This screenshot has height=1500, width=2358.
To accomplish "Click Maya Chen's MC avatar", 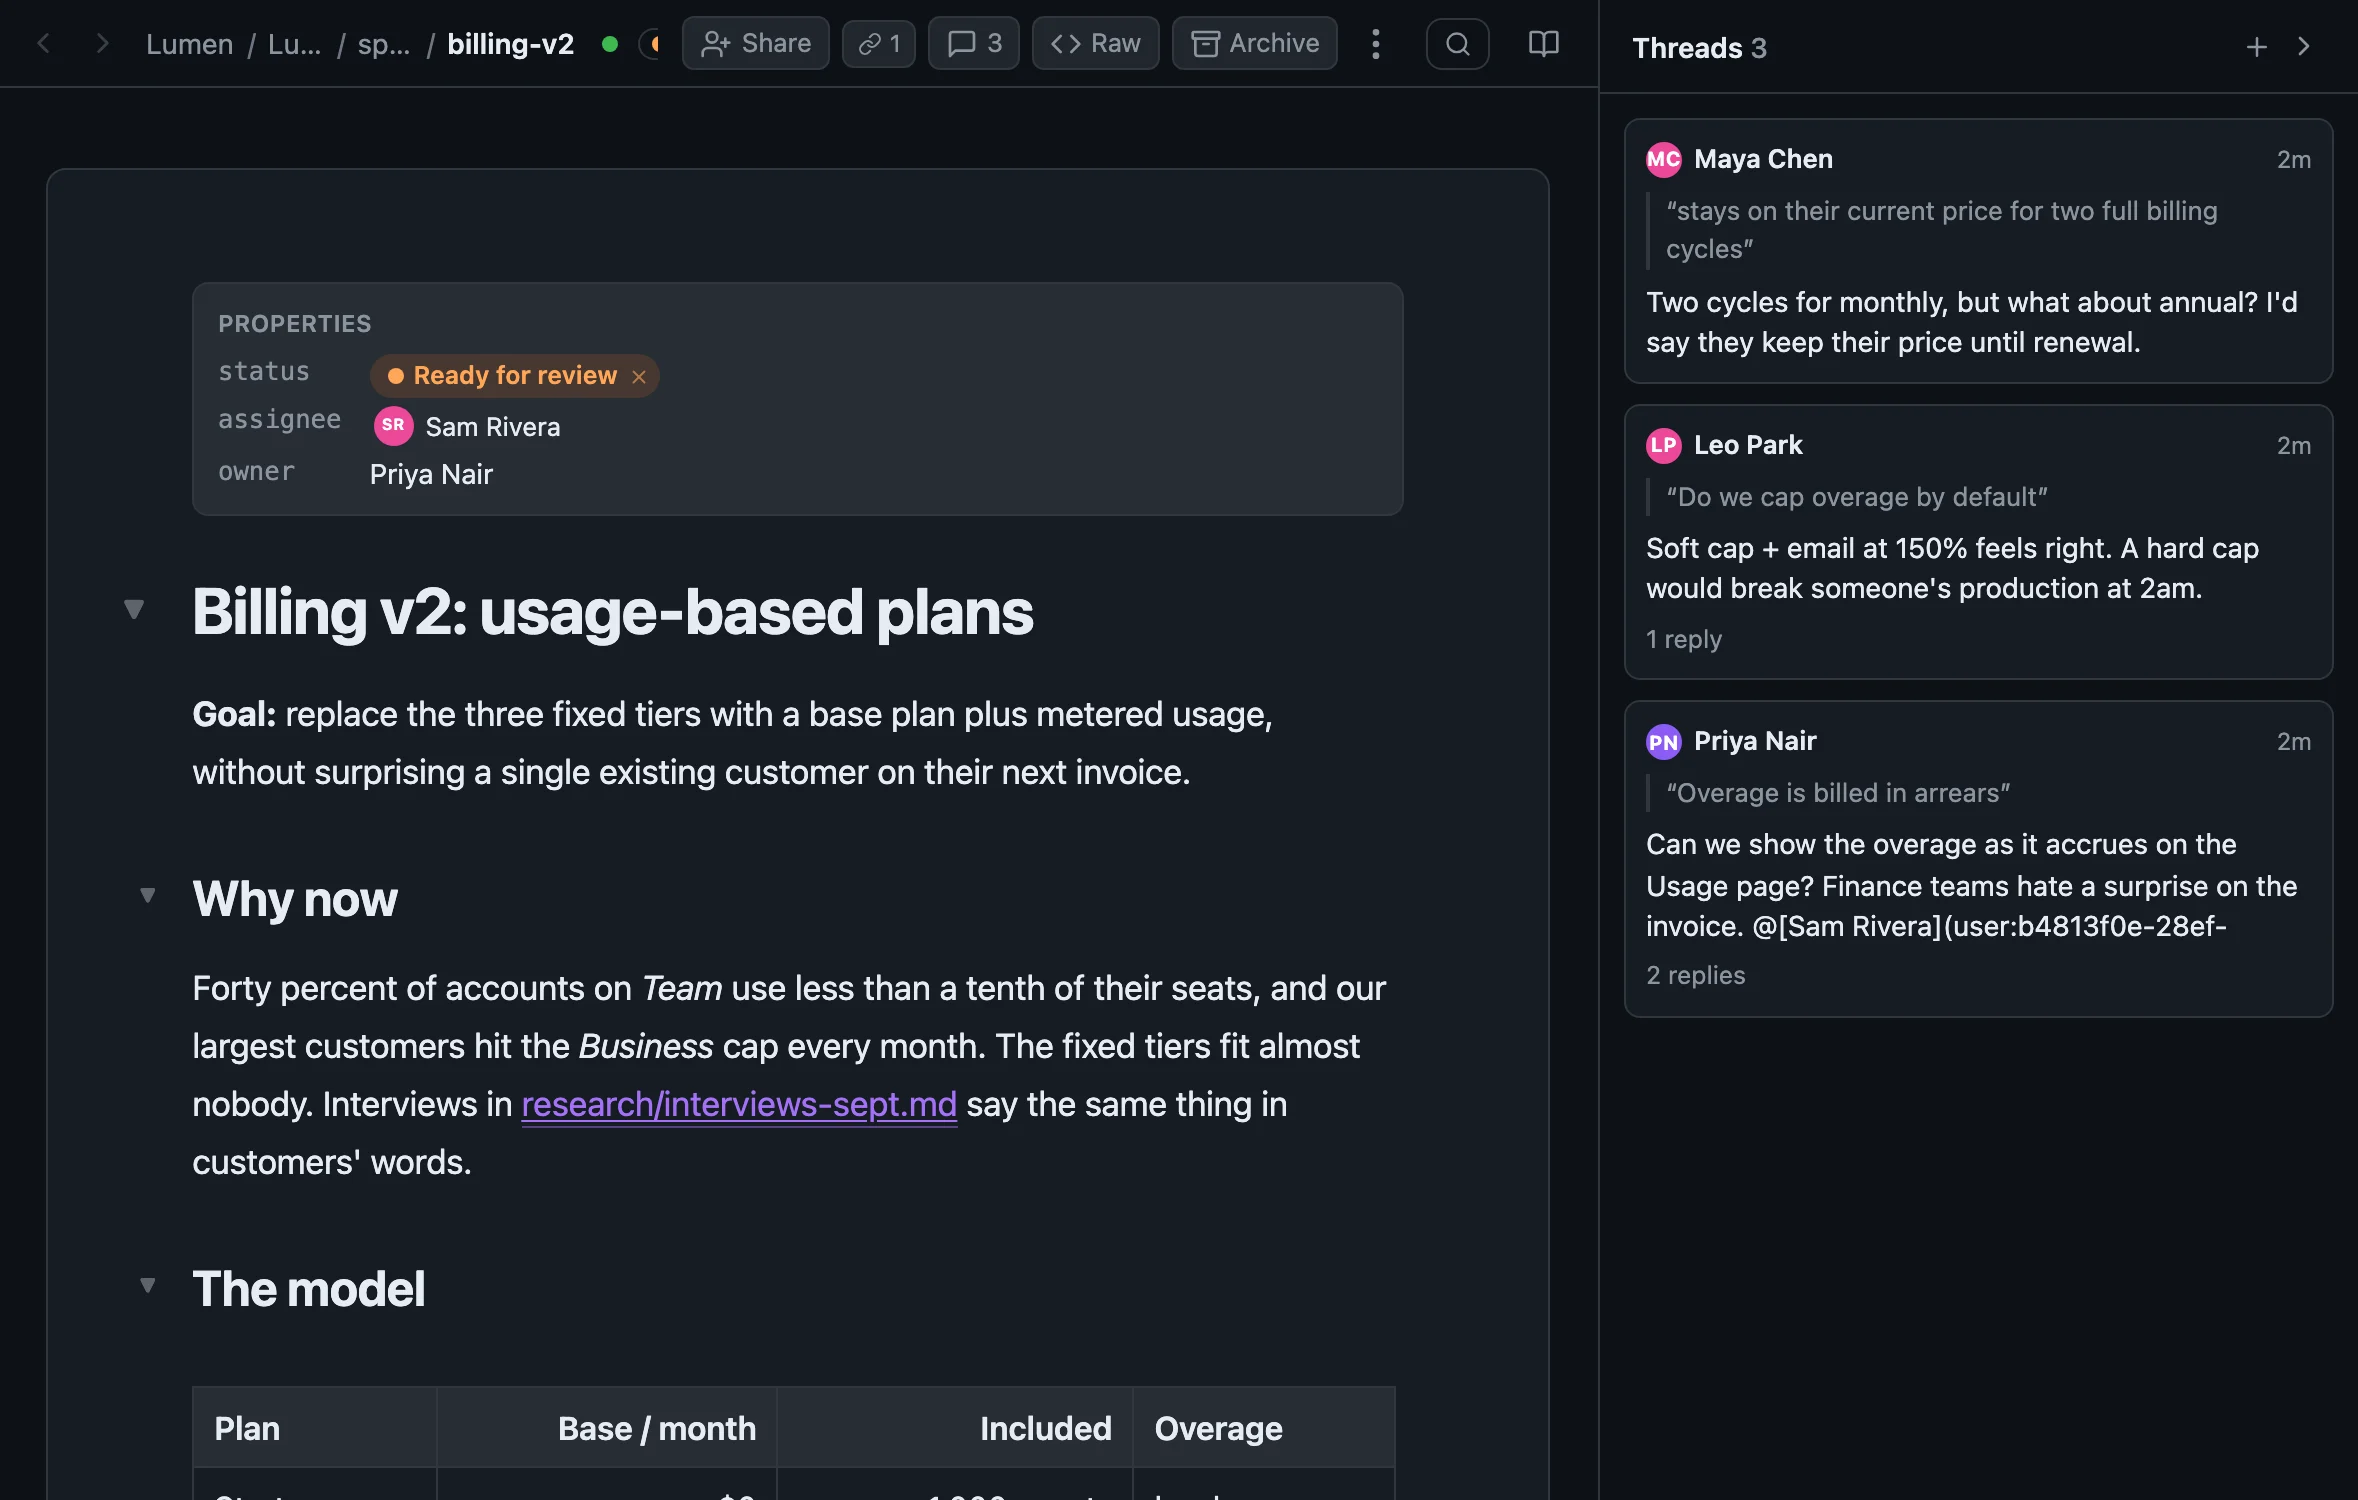I will (x=1664, y=159).
